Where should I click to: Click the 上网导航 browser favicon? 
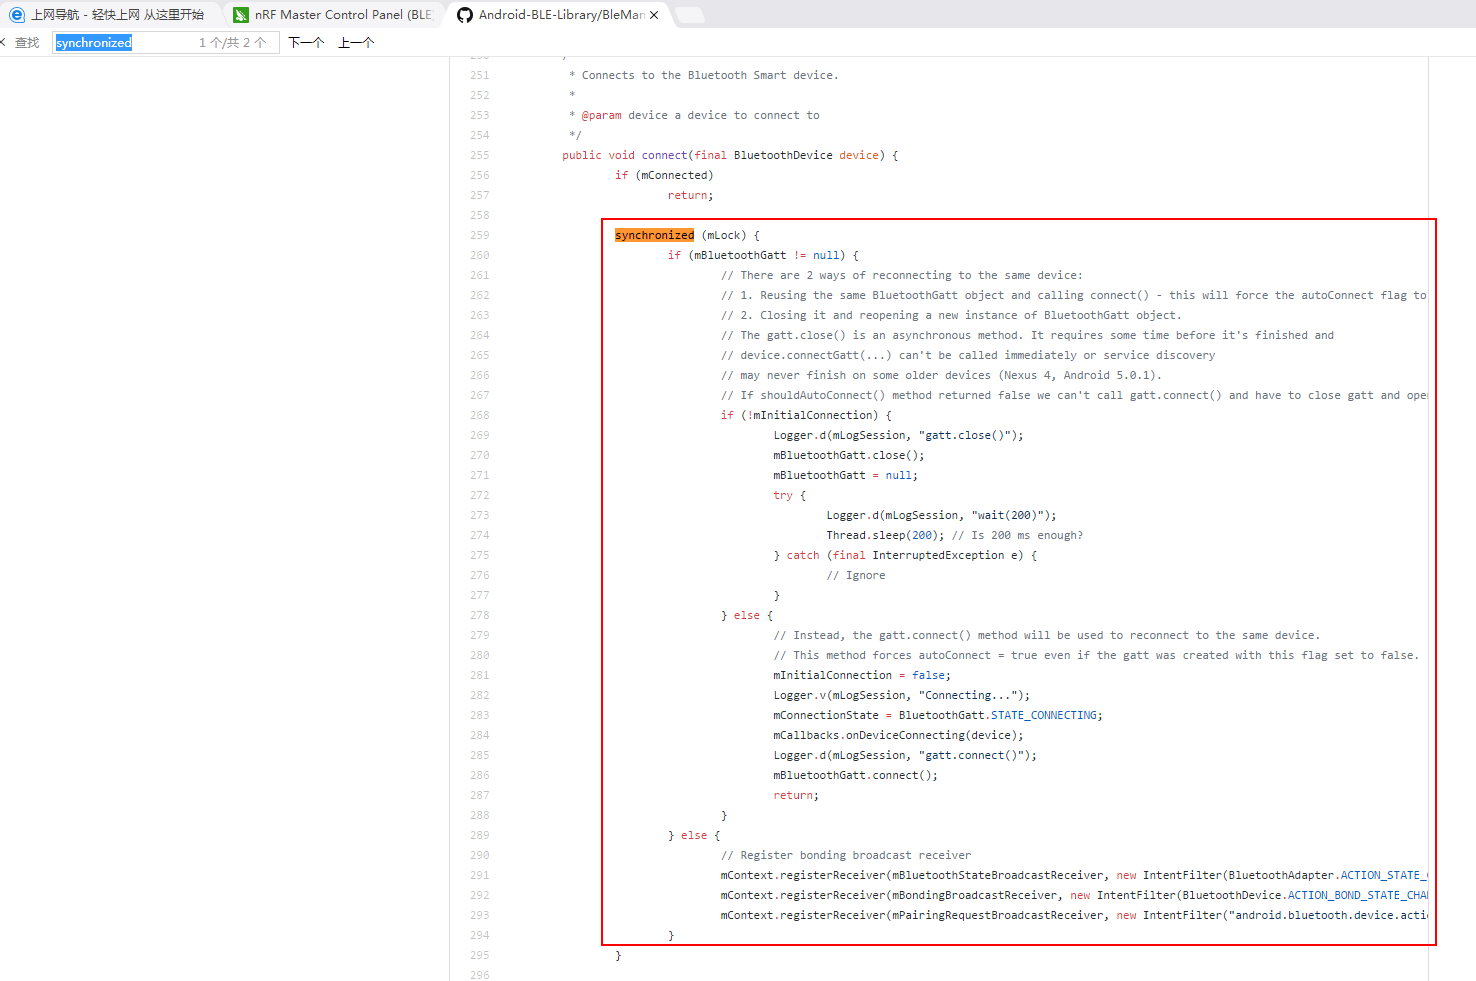click(x=16, y=15)
